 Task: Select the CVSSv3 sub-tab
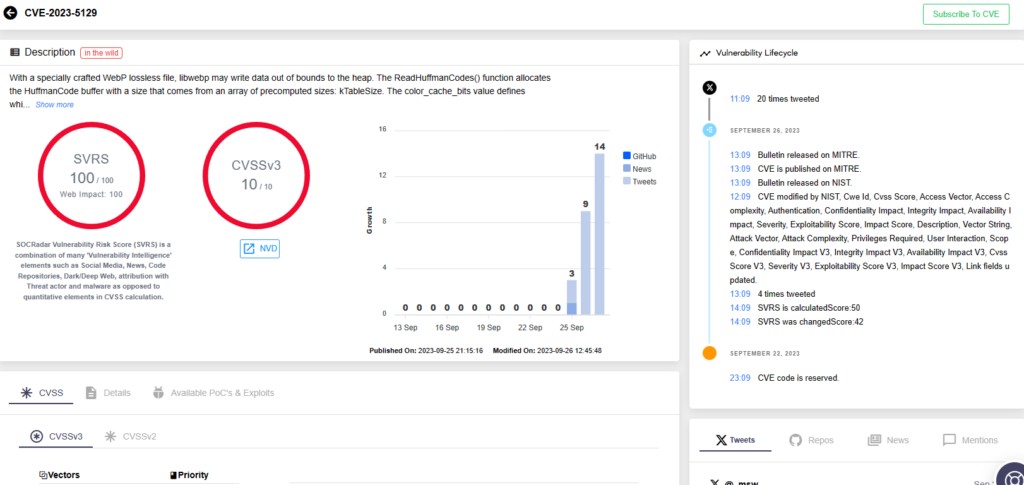pos(57,436)
